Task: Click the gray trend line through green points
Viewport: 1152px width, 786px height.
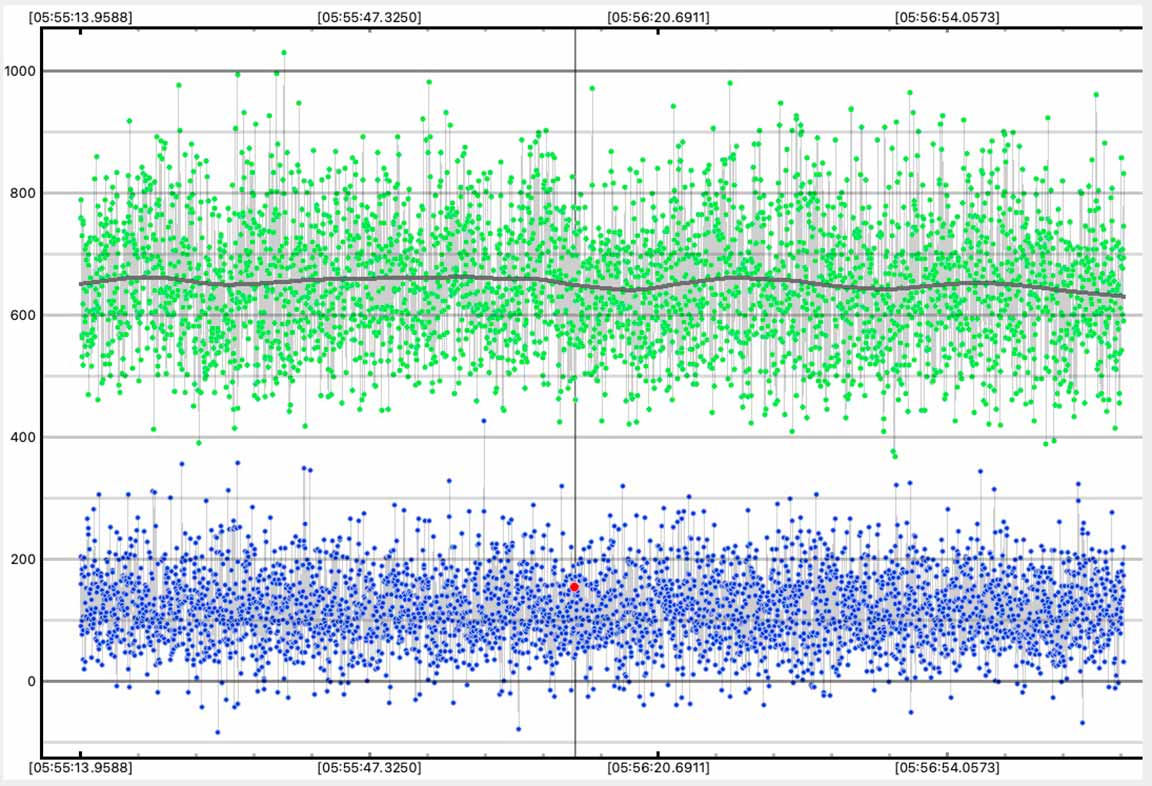Action: point(400,278)
